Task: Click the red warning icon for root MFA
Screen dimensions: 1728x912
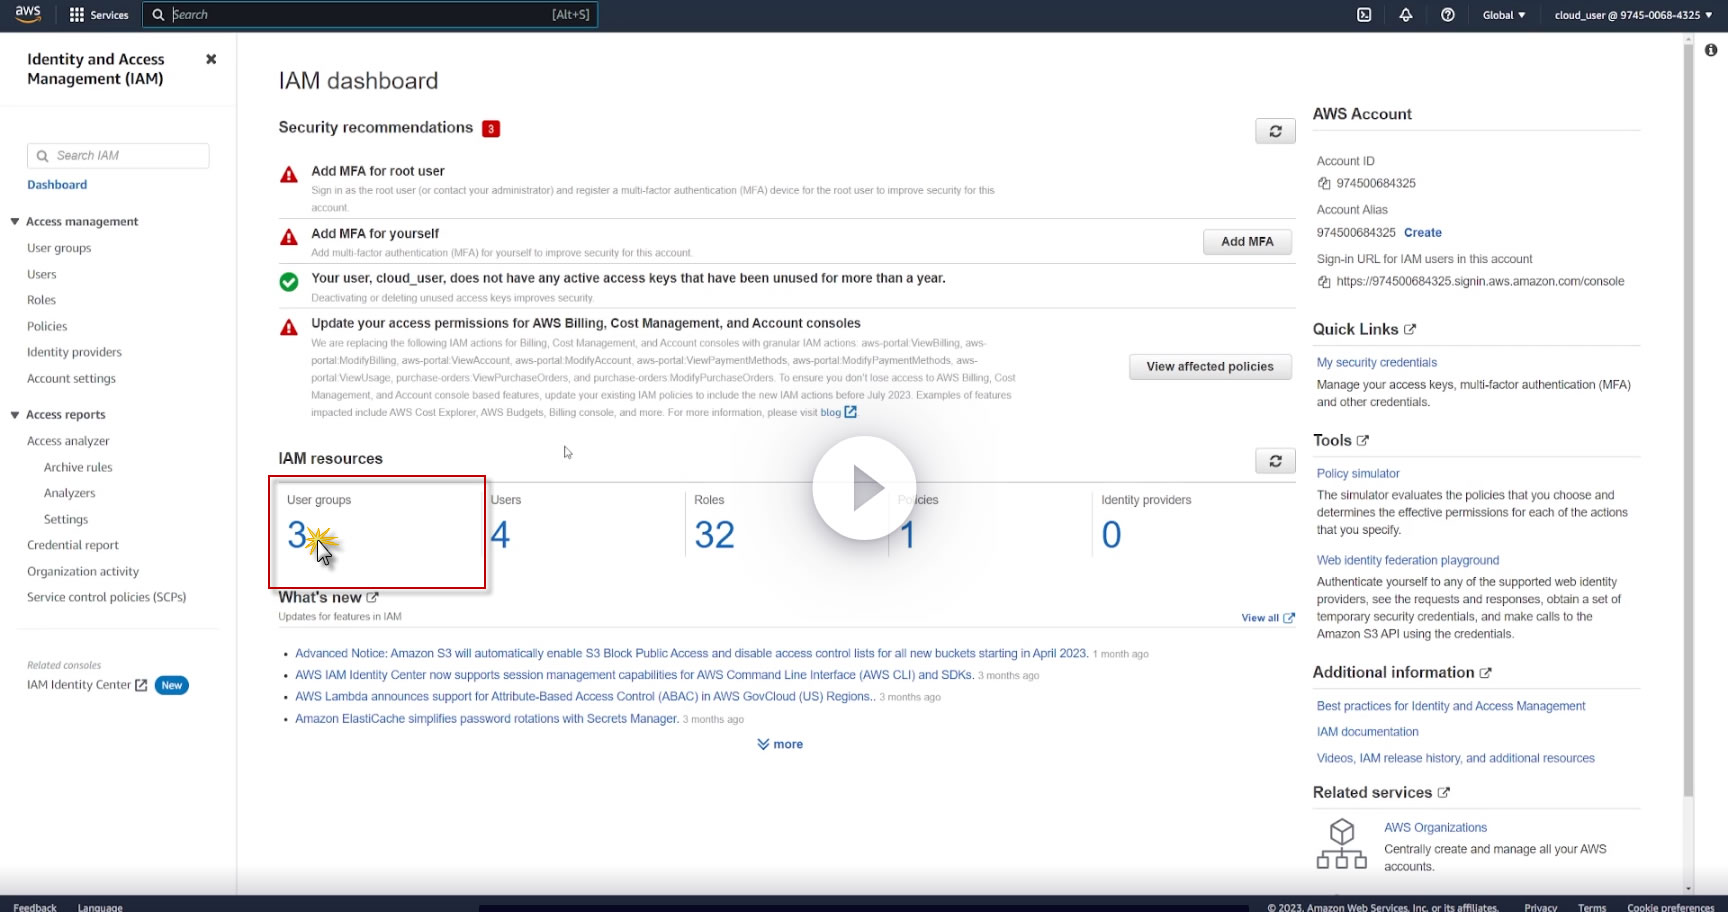Action: (x=289, y=175)
